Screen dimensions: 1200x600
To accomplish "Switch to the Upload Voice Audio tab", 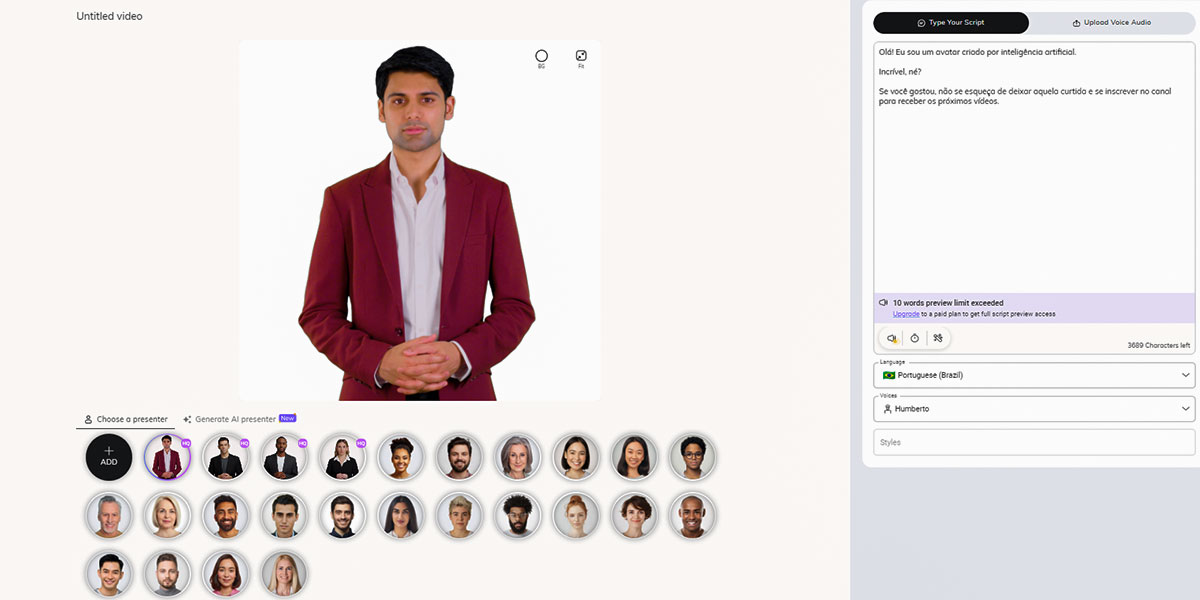I will tap(1110, 22).
